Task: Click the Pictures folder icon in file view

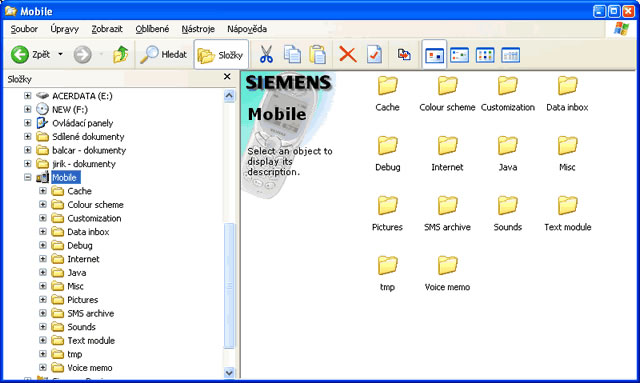Action: (x=387, y=205)
